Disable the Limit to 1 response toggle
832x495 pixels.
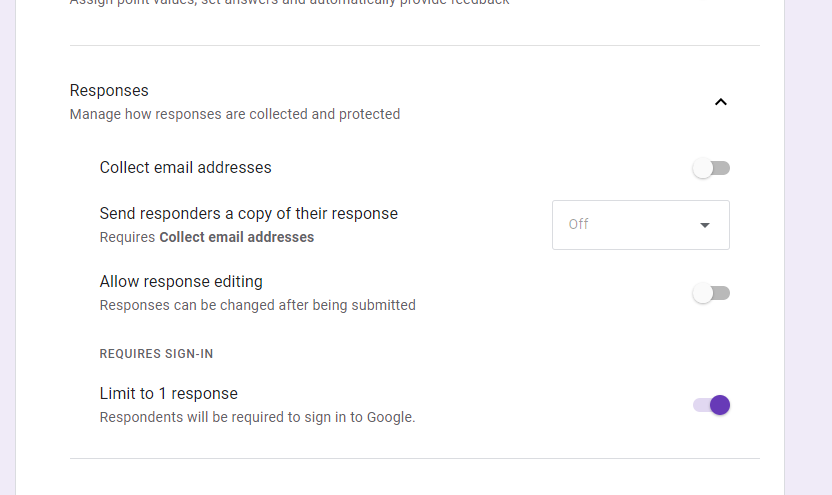click(x=711, y=405)
